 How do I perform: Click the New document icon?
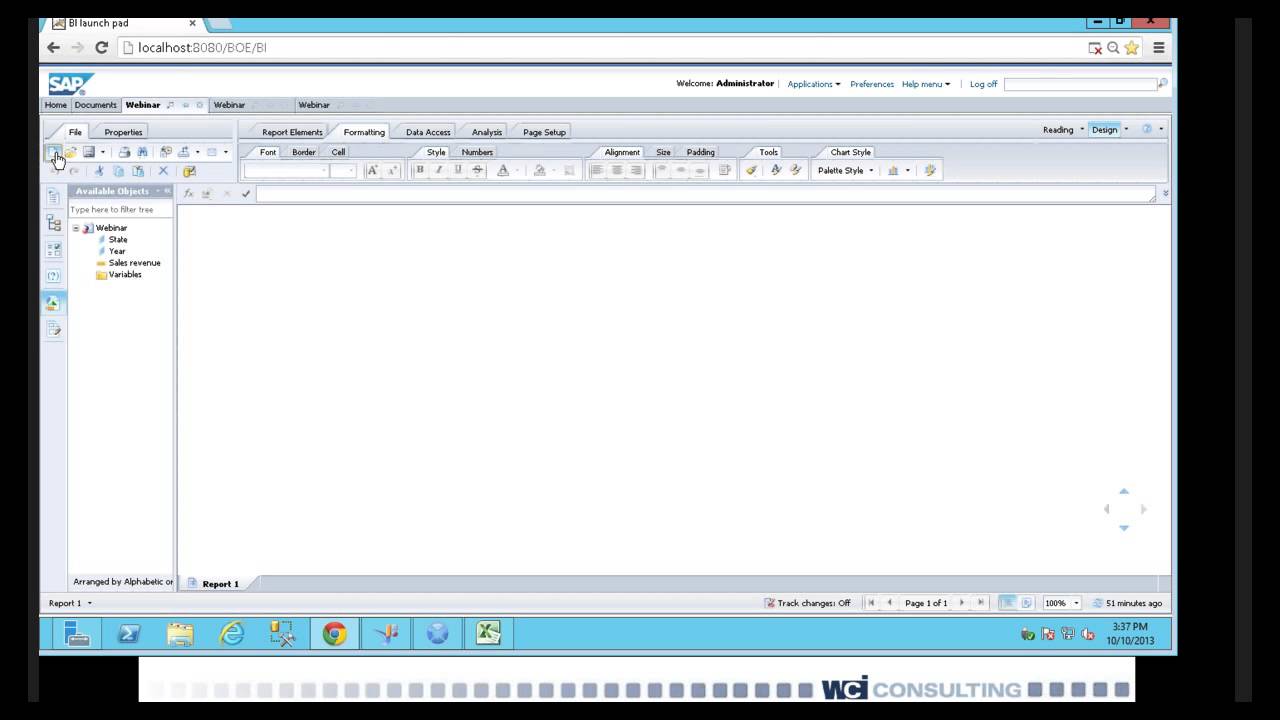click(52, 152)
